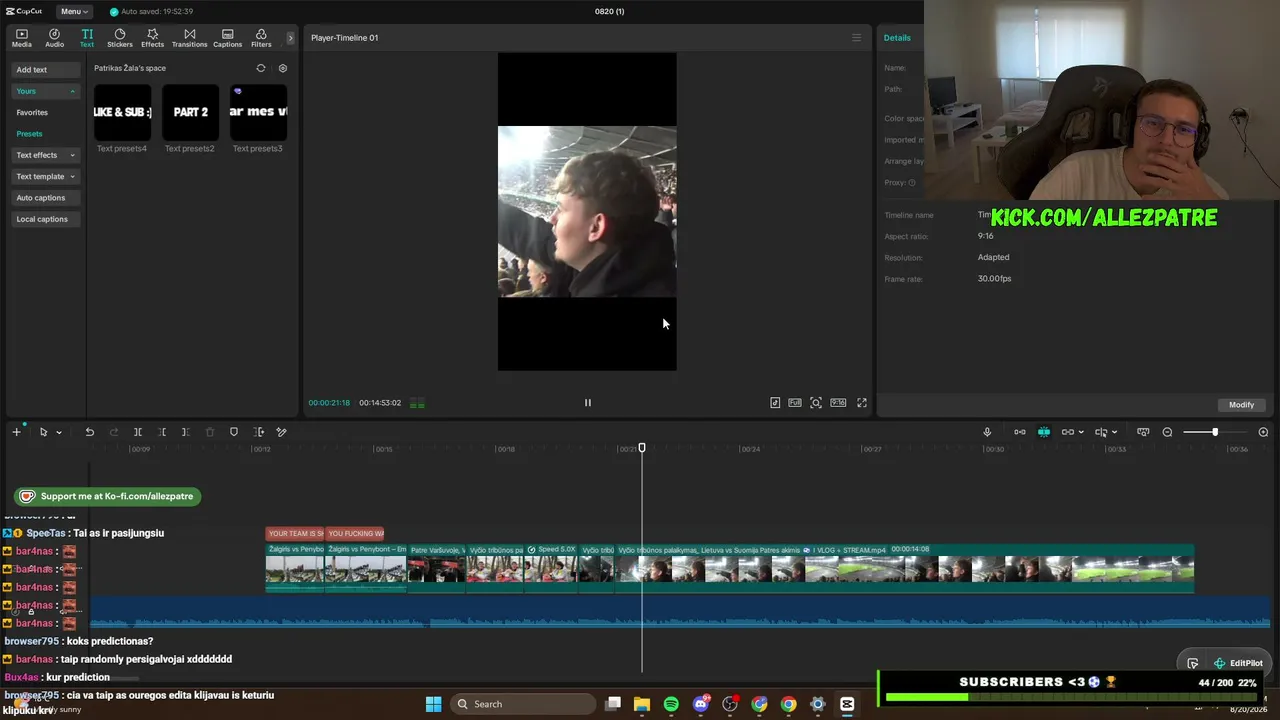
Task: Zoom out the timeline
Action: pos(1167,432)
